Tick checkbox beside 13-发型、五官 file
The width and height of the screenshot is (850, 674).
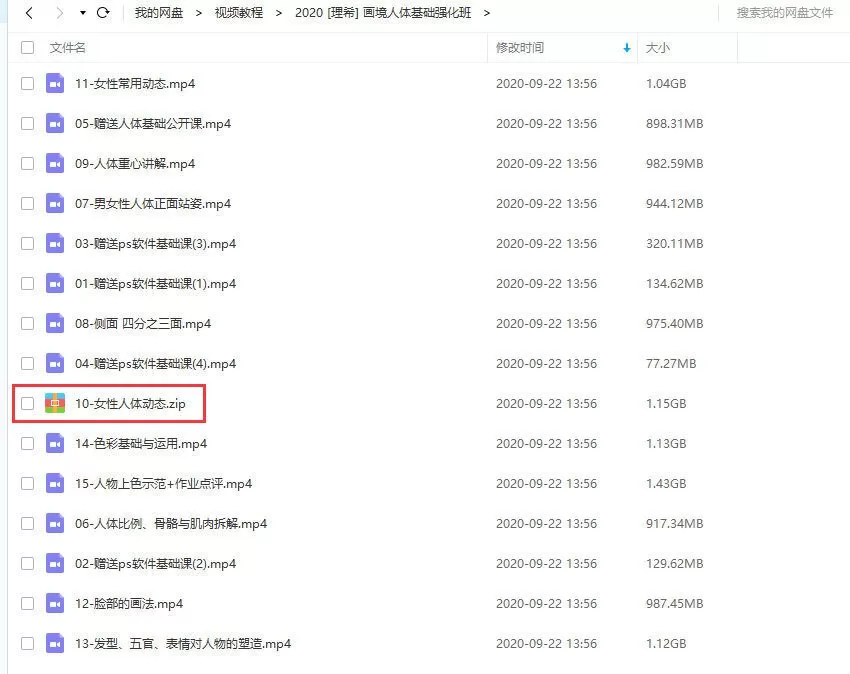27,644
